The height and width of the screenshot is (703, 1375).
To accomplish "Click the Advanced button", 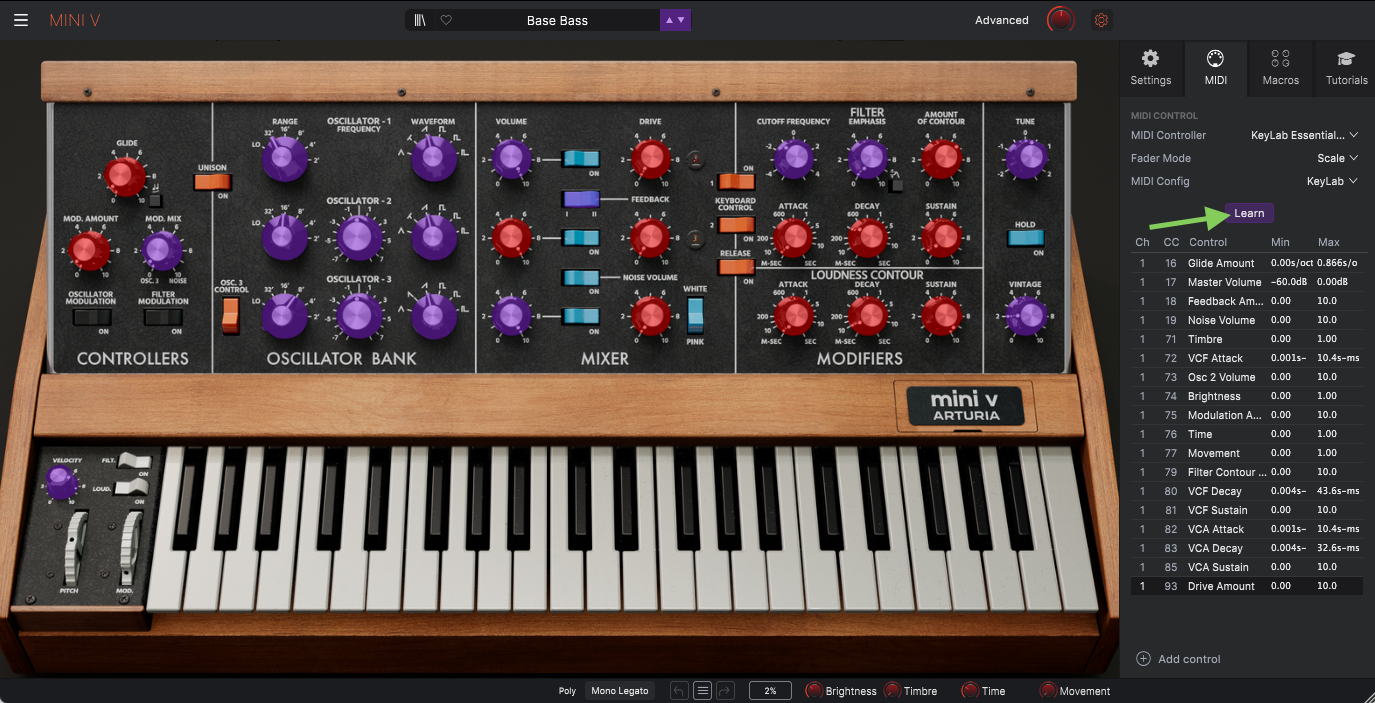I will click(1002, 20).
